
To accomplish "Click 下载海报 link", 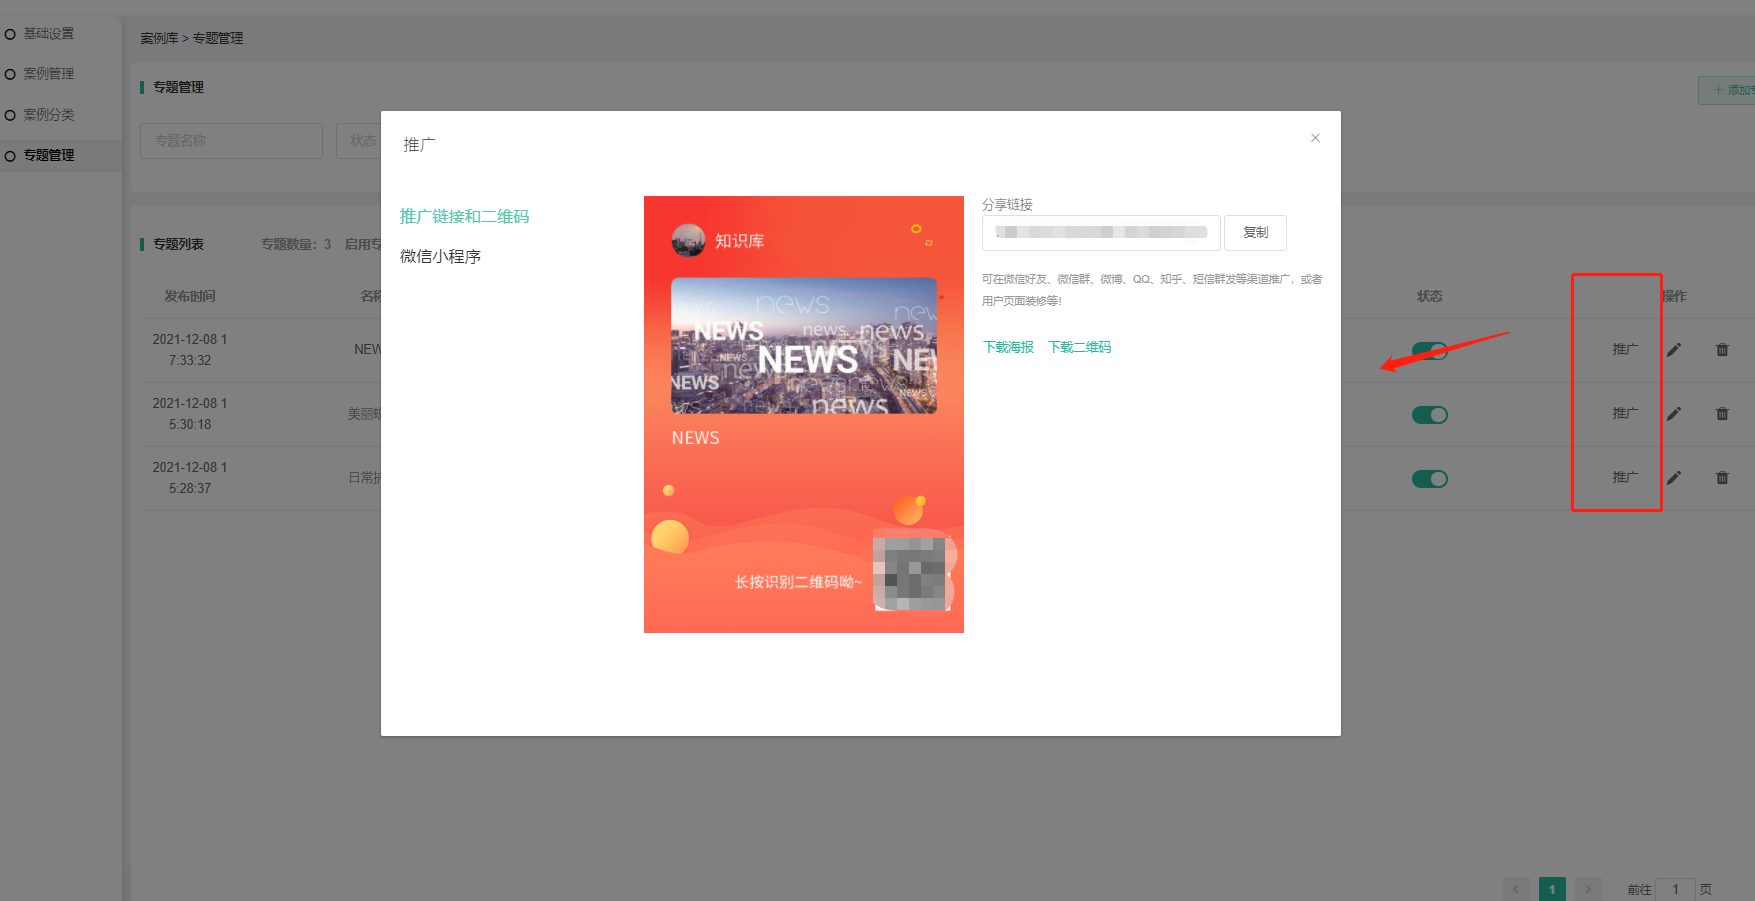I will point(1008,347).
